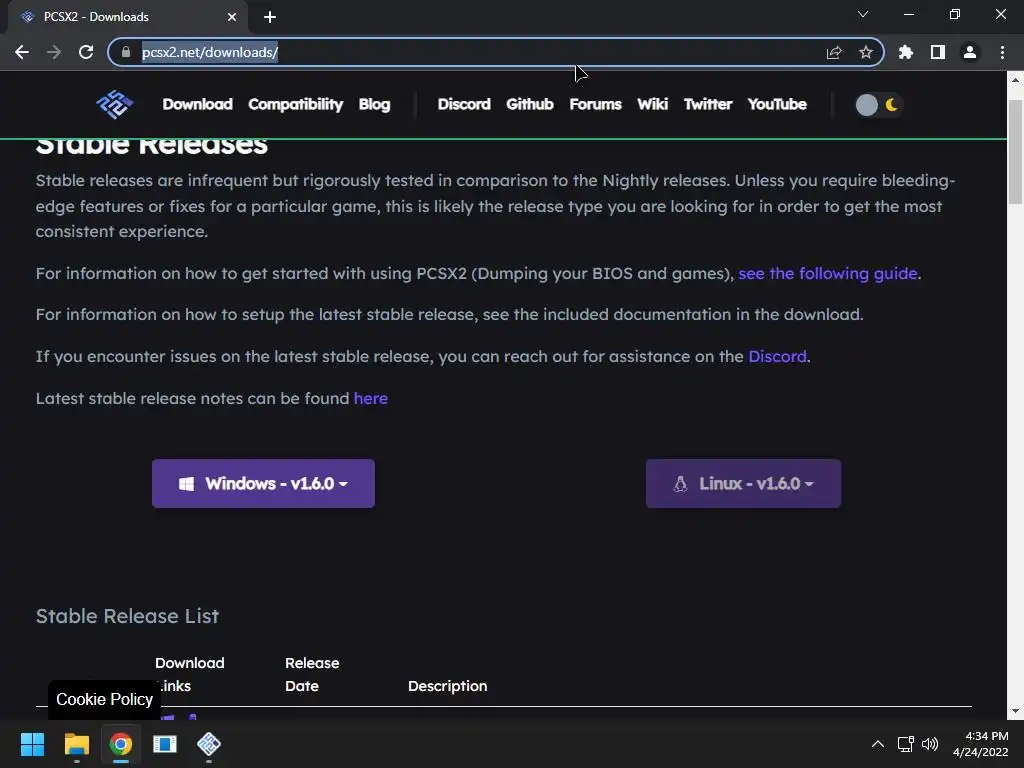Open the Download nav menu item
The image size is (1024, 768).
(197, 104)
